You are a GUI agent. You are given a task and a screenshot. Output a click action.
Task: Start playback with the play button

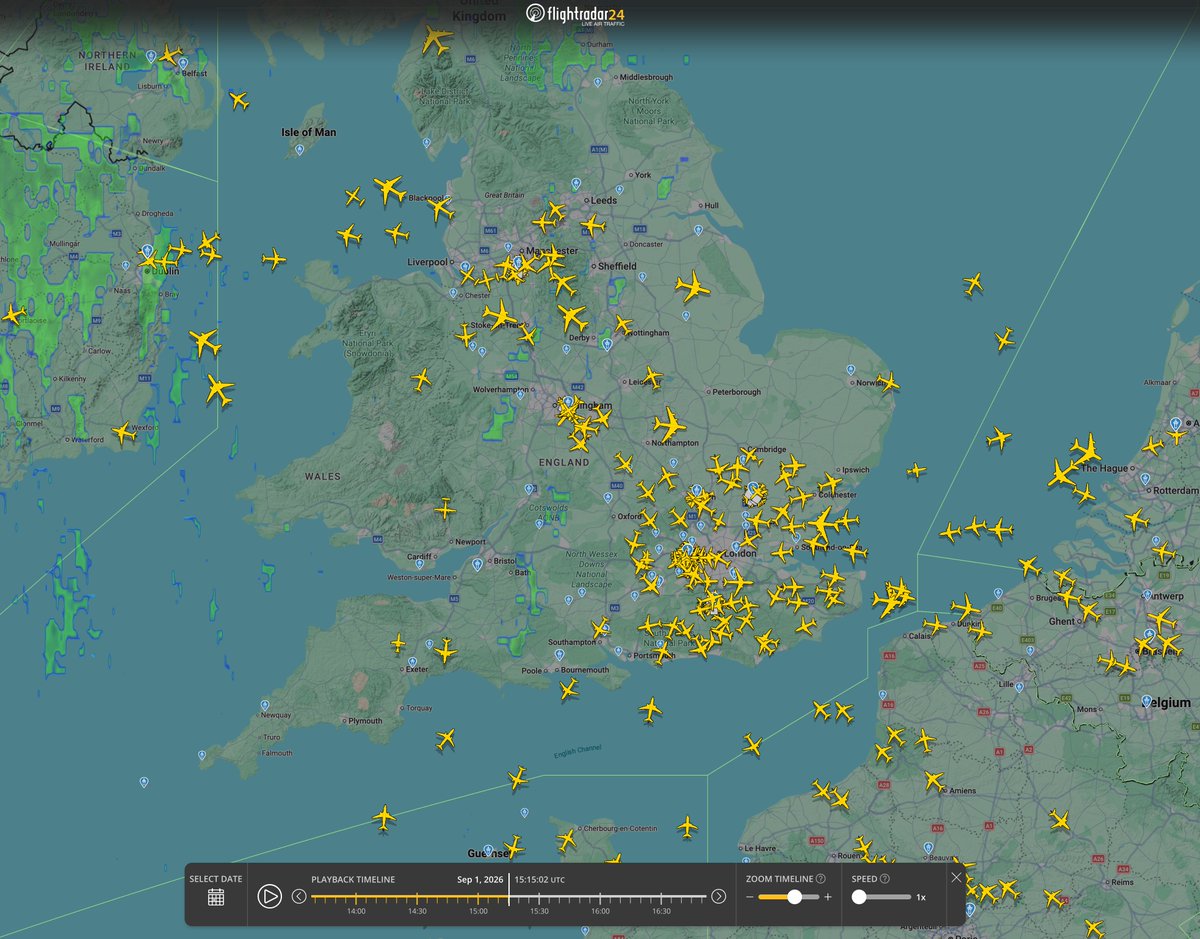(x=269, y=896)
